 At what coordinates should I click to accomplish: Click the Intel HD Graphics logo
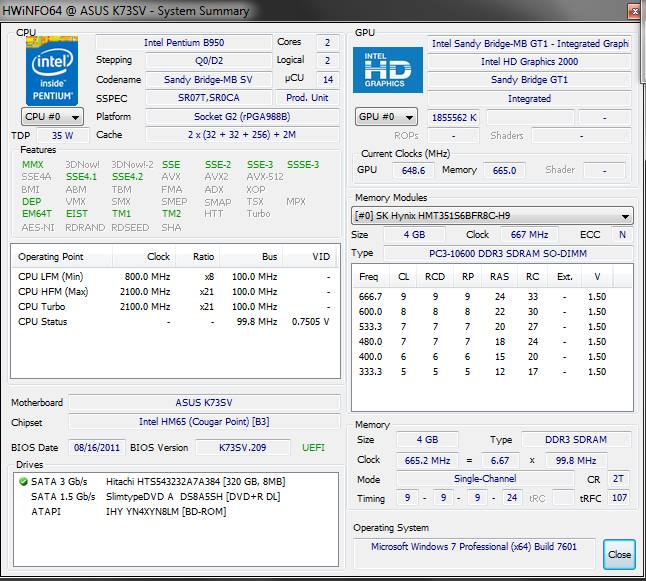[x=388, y=70]
